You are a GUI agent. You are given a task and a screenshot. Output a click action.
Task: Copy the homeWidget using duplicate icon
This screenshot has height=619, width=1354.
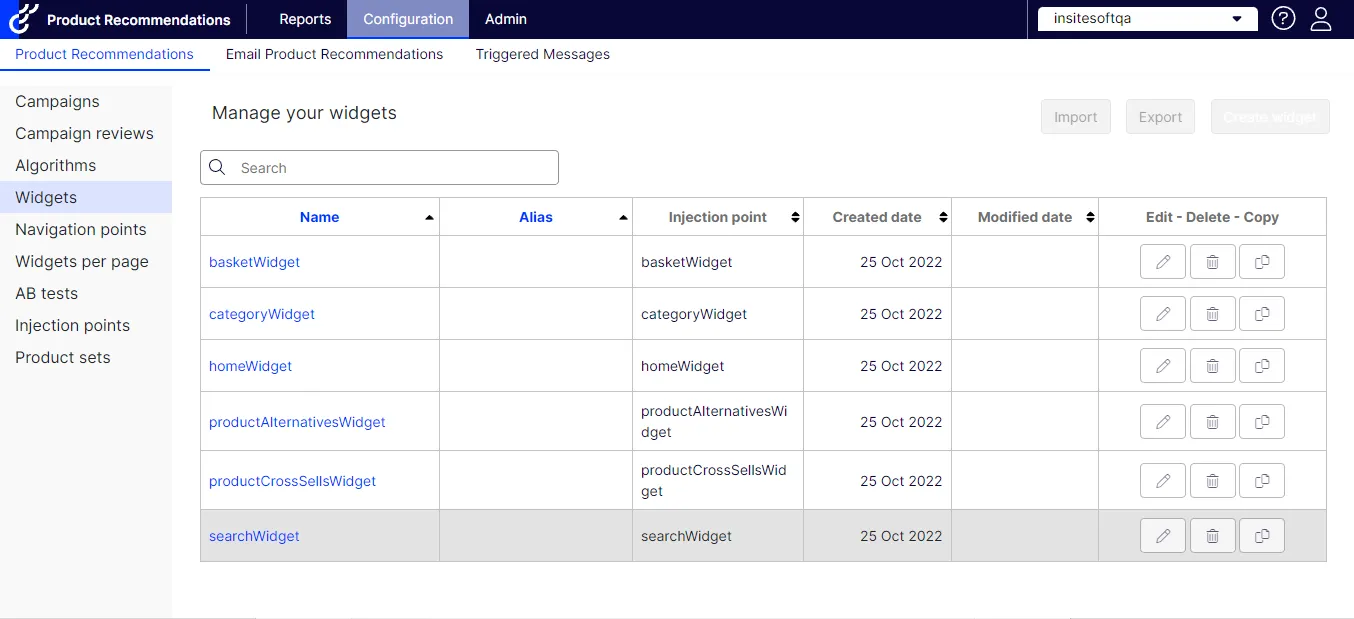point(1262,366)
